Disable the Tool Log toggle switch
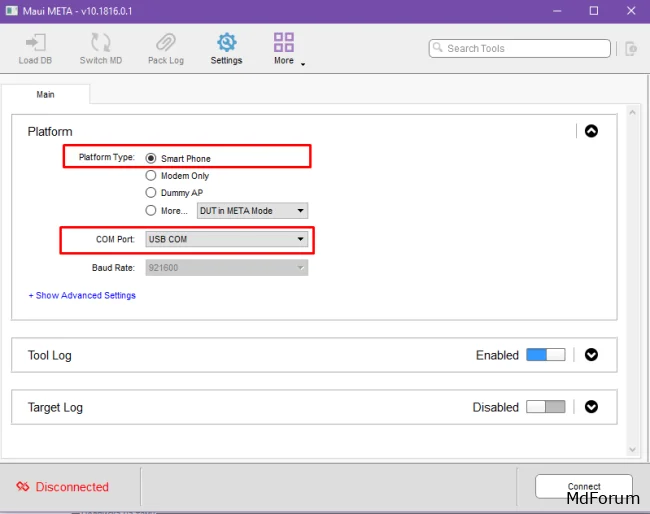 (x=545, y=355)
